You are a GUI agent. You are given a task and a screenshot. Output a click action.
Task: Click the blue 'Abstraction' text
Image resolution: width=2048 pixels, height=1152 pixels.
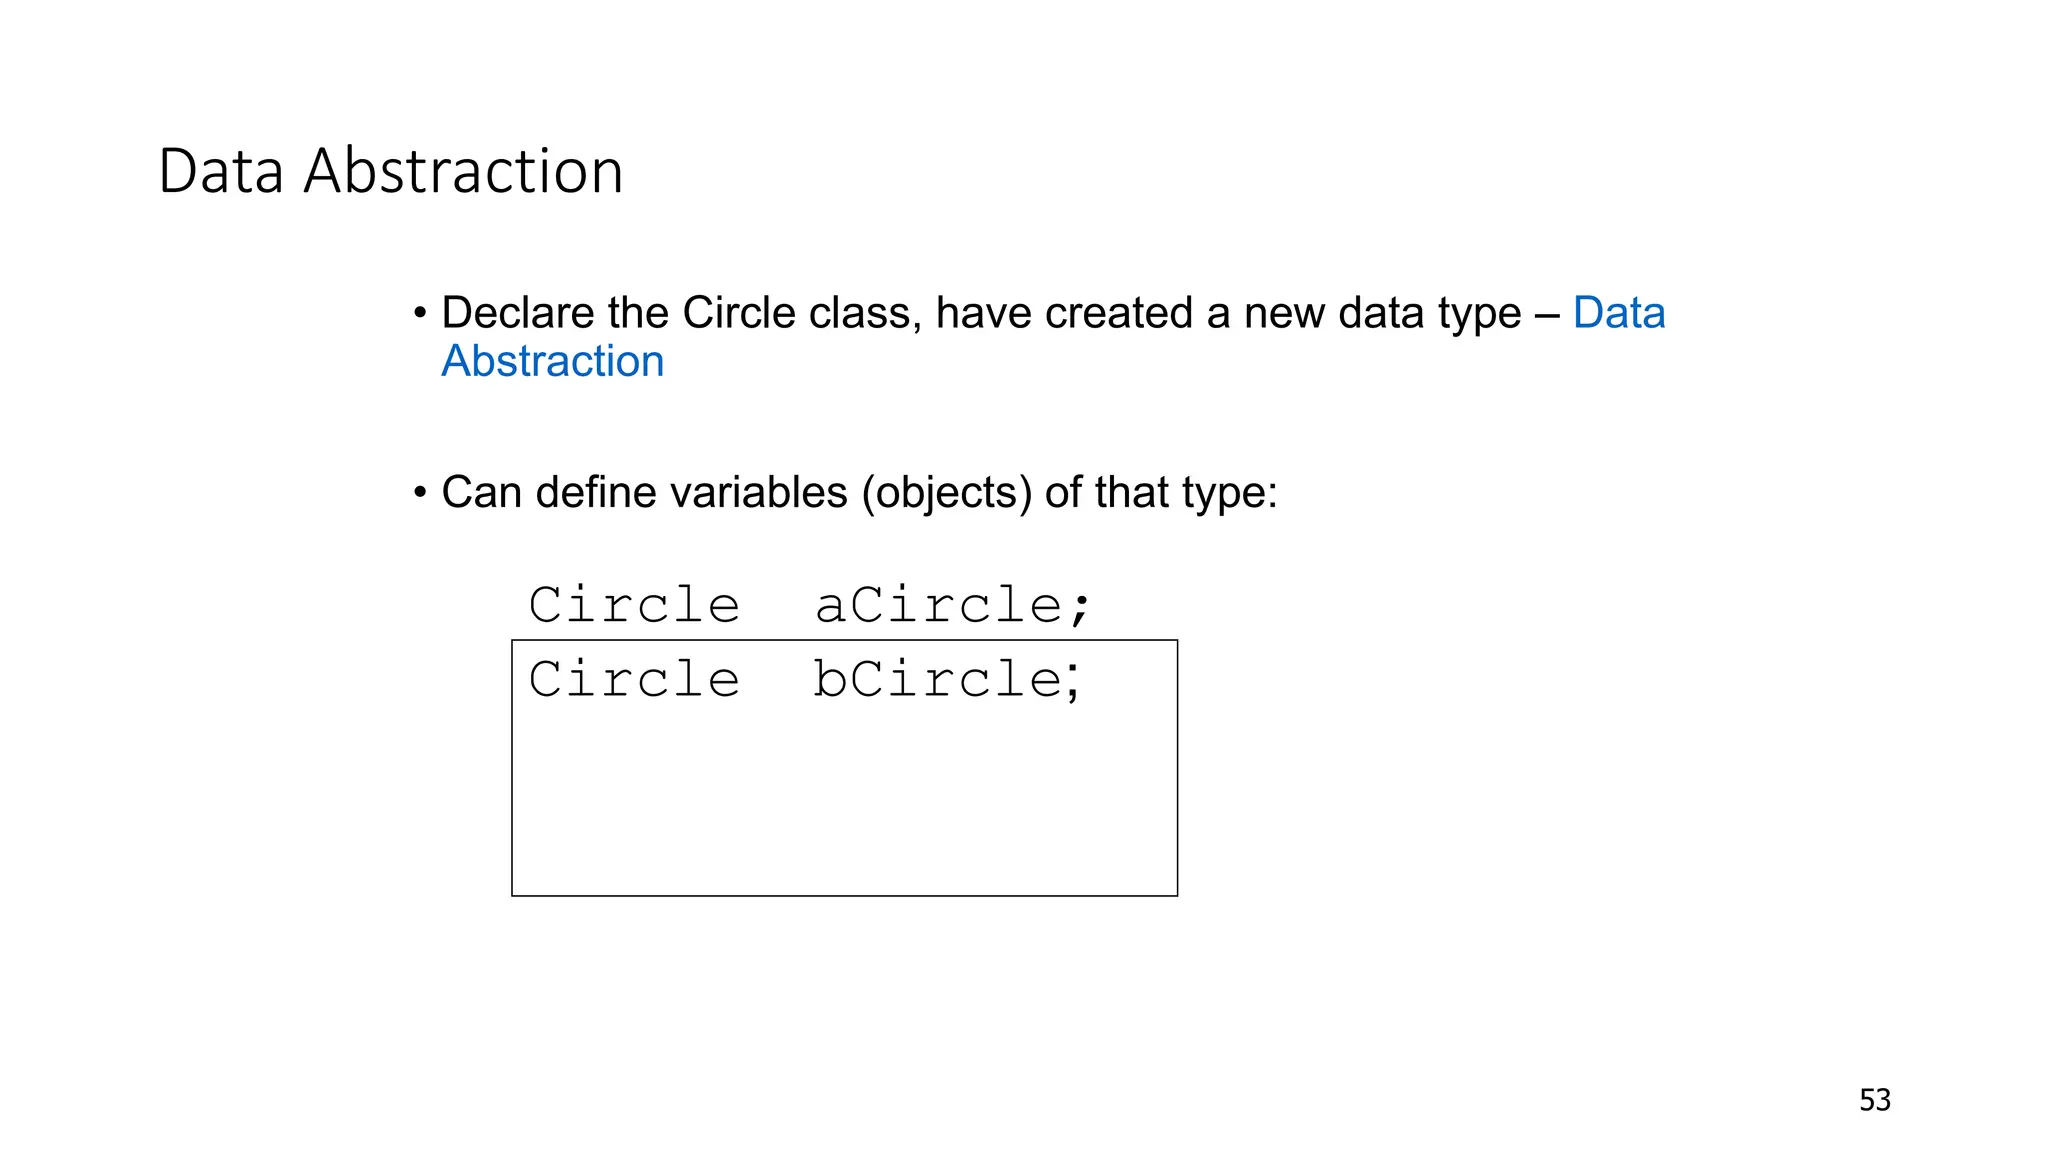(553, 361)
